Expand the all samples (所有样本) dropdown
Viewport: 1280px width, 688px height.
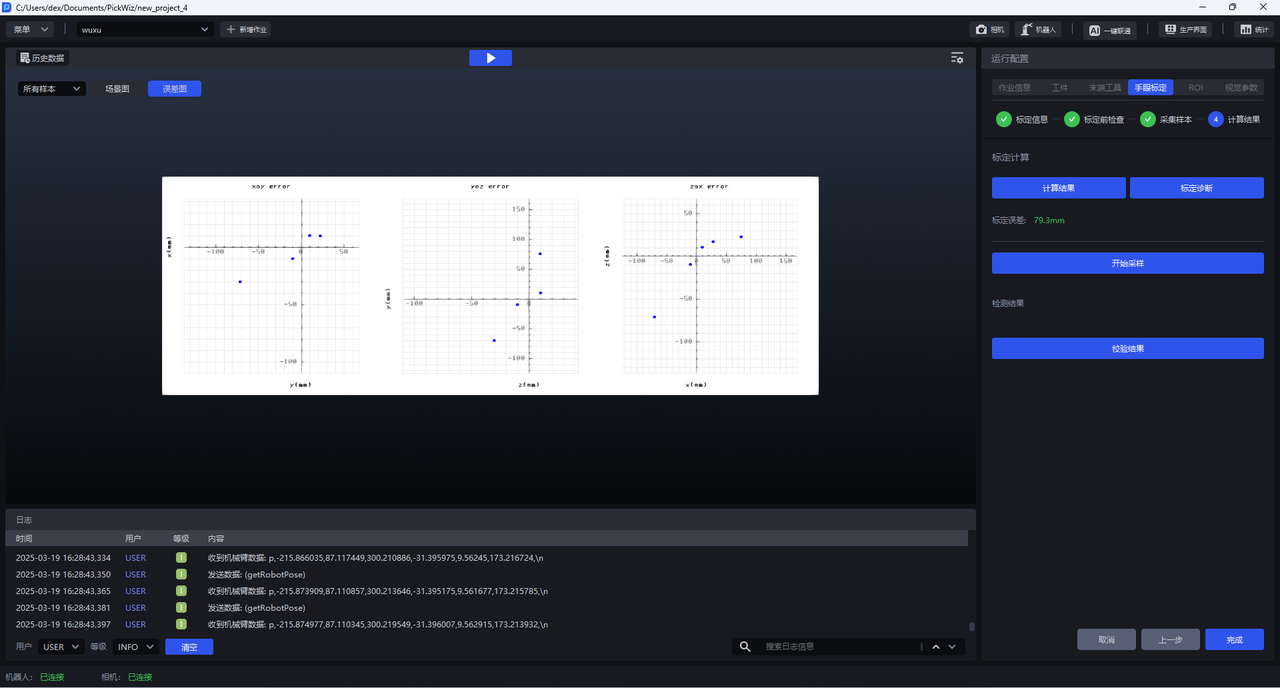[52, 89]
